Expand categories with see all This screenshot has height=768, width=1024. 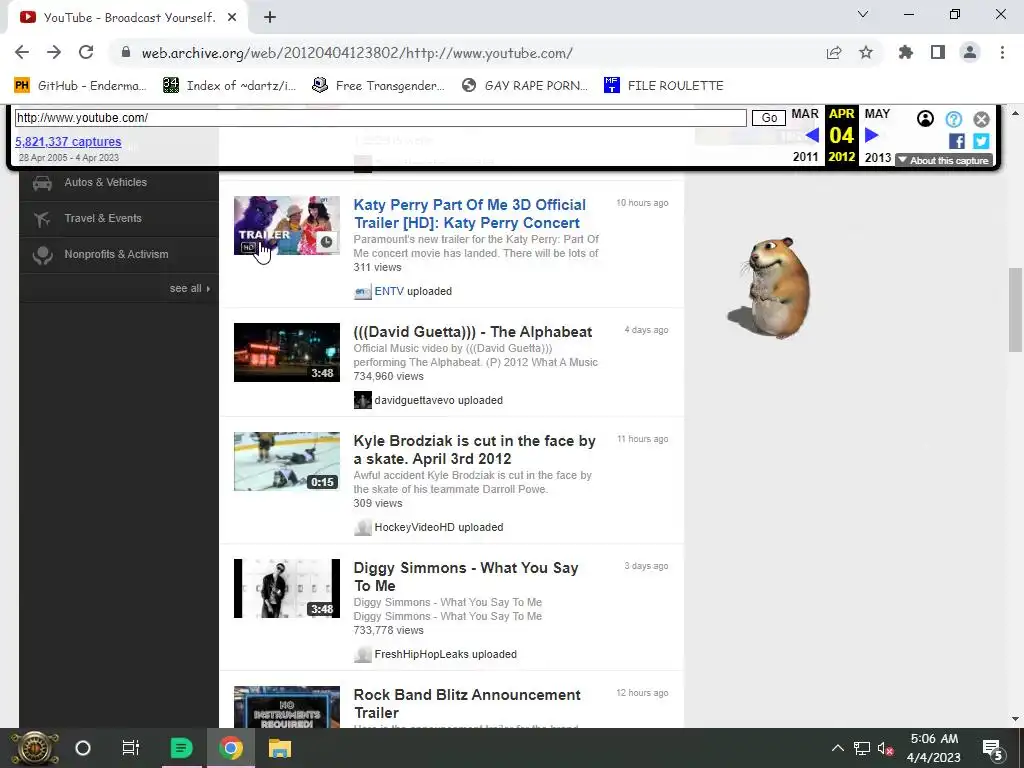coord(190,289)
